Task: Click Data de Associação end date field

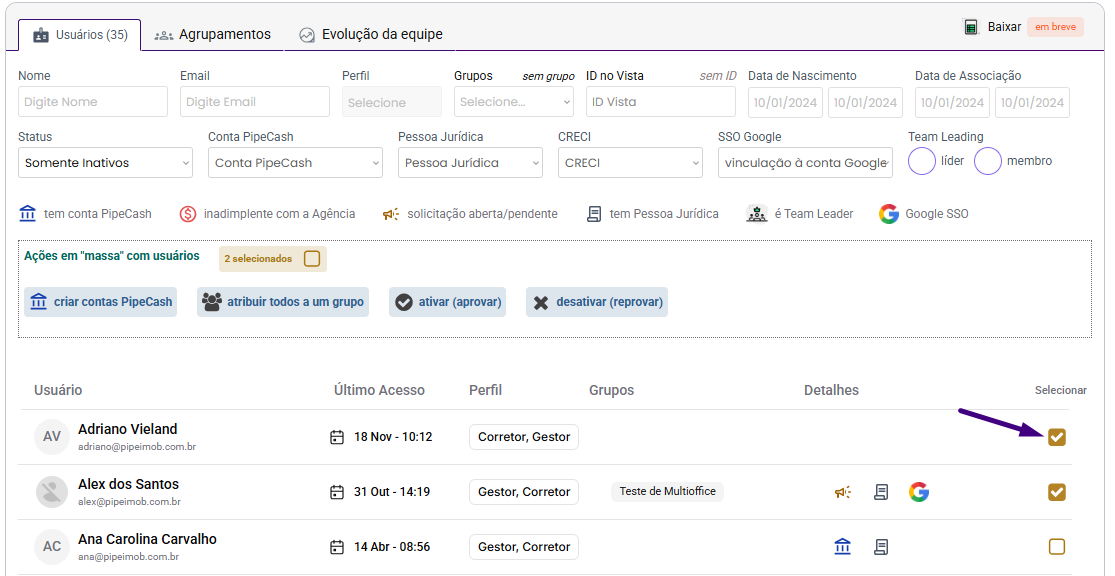Action: [1033, 102]
